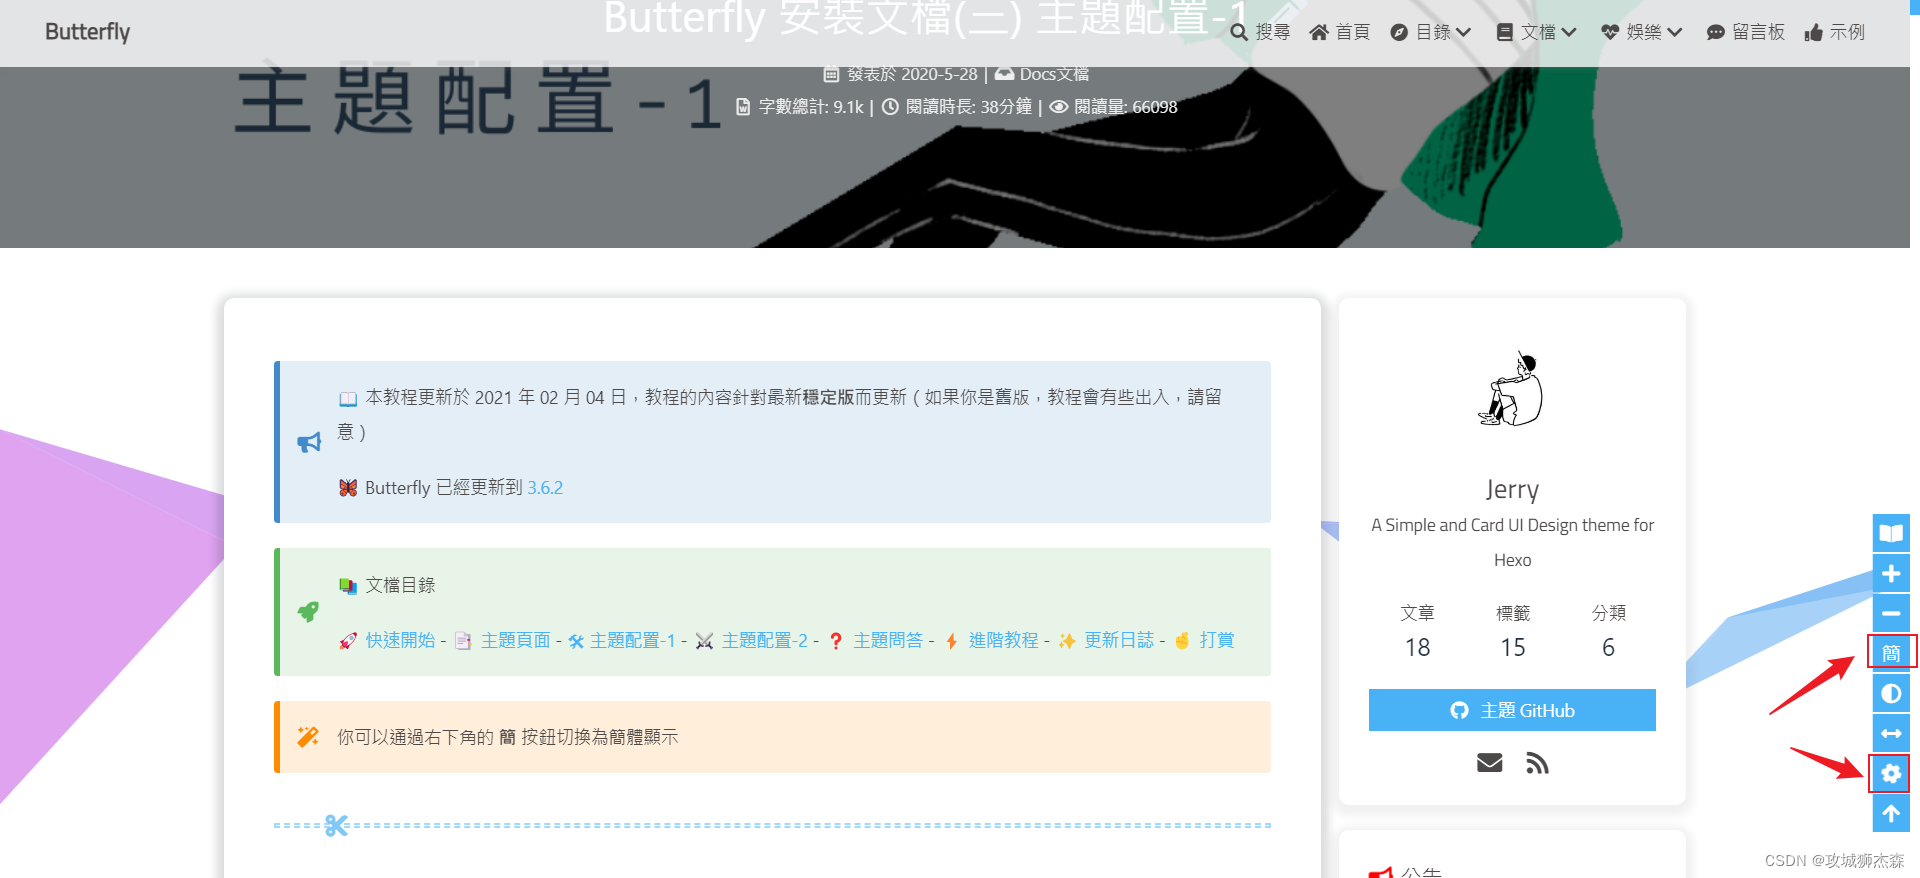
Task: Click the 字數總計: 9.1k text
Action: coord(811,107)
